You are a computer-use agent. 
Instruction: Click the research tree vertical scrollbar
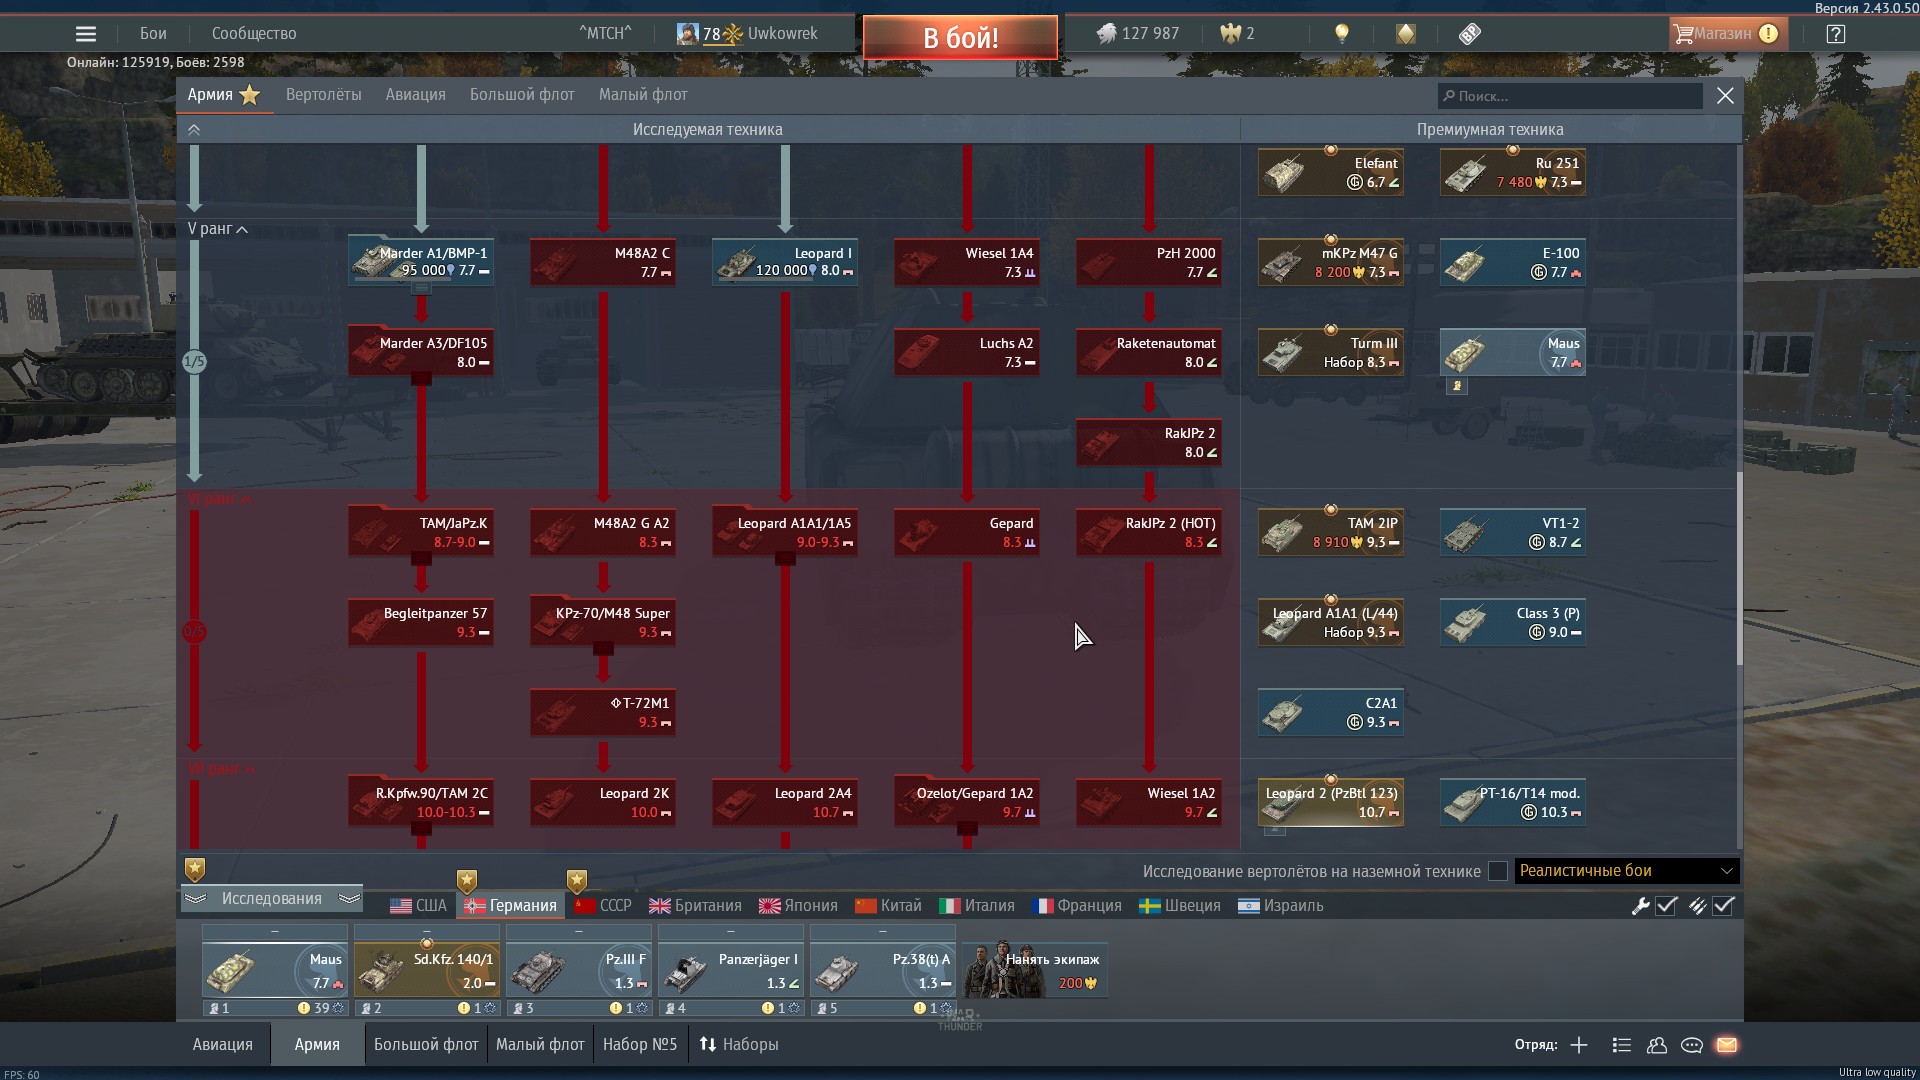pos(1739,567)
